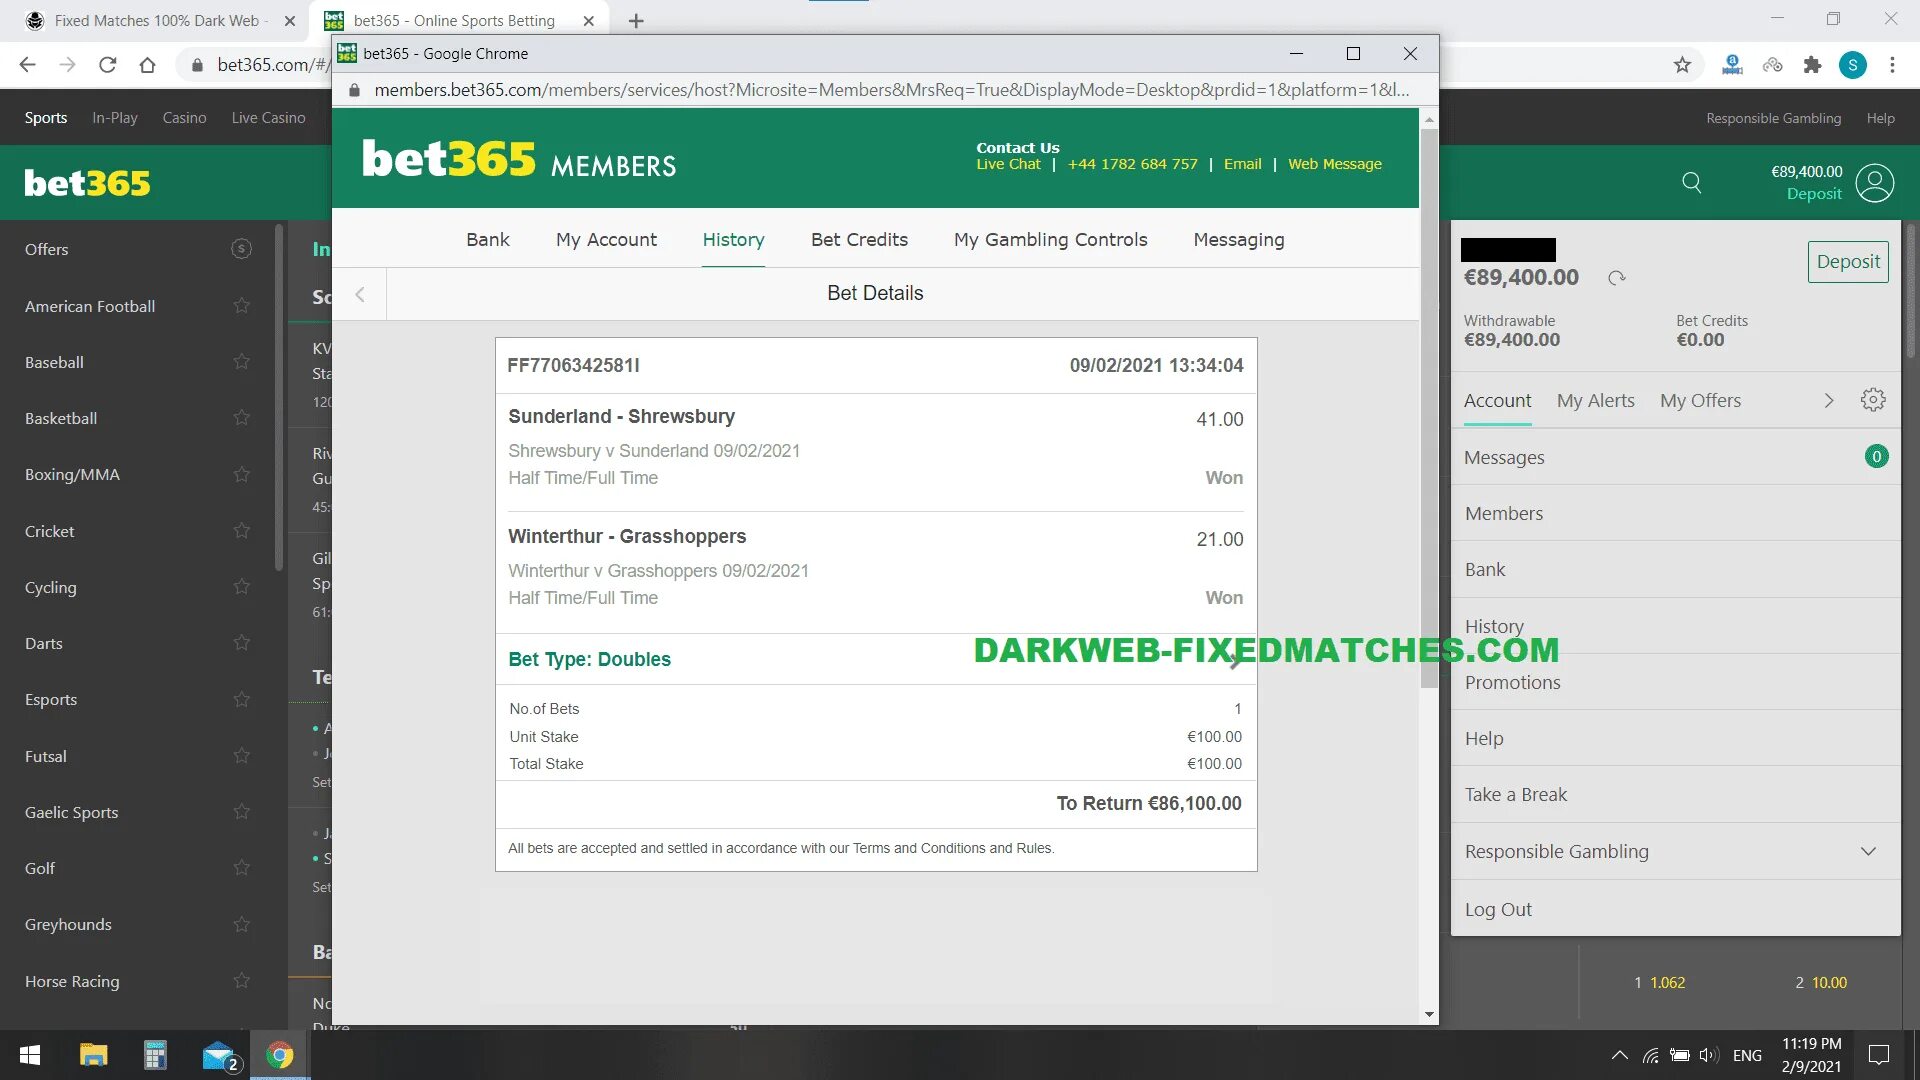Viewport: 1920px width, 1080px height.
Task: Click the search magnifier icon
Action: pyautogui.click(x=1691, y=182)
